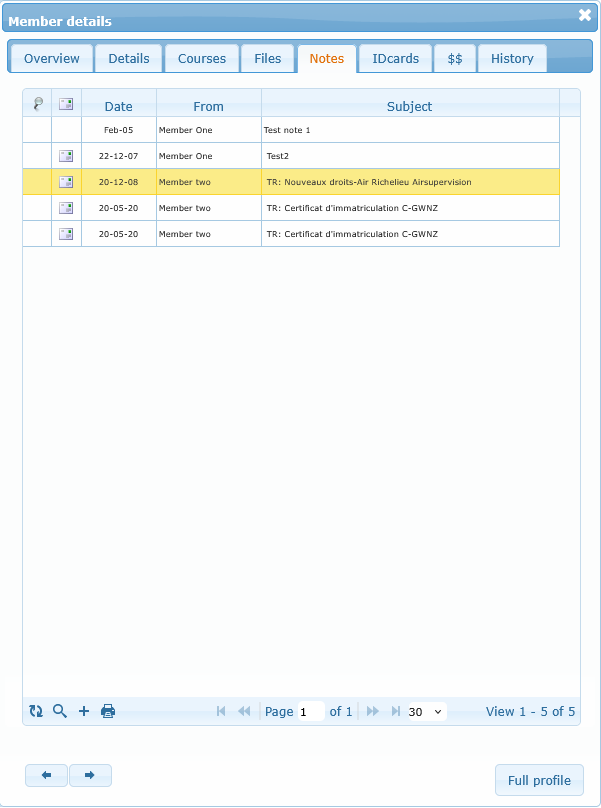
Task: Switch to the History tab
Action: (x=512, y=59)
